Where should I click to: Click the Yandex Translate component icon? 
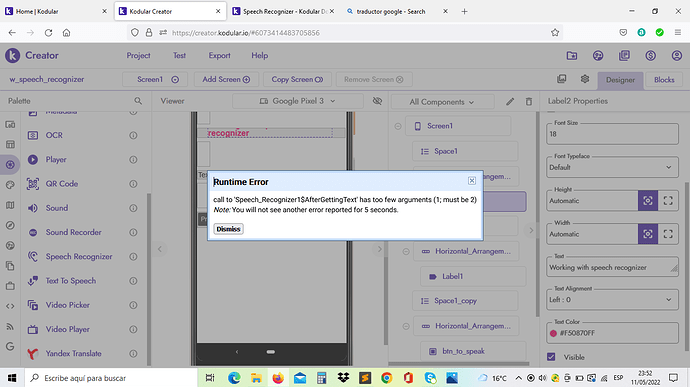(33, 353)
